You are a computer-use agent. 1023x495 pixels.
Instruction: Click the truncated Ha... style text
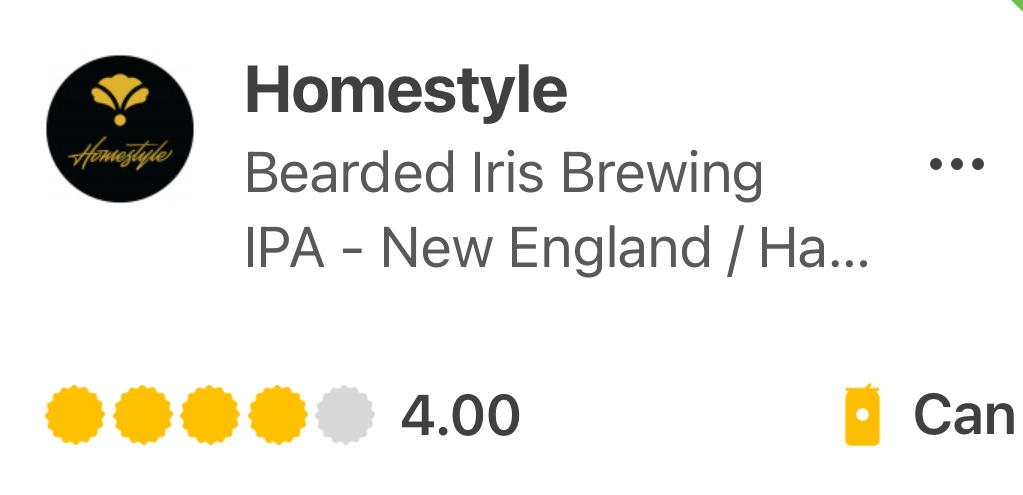tap(814, 249)
